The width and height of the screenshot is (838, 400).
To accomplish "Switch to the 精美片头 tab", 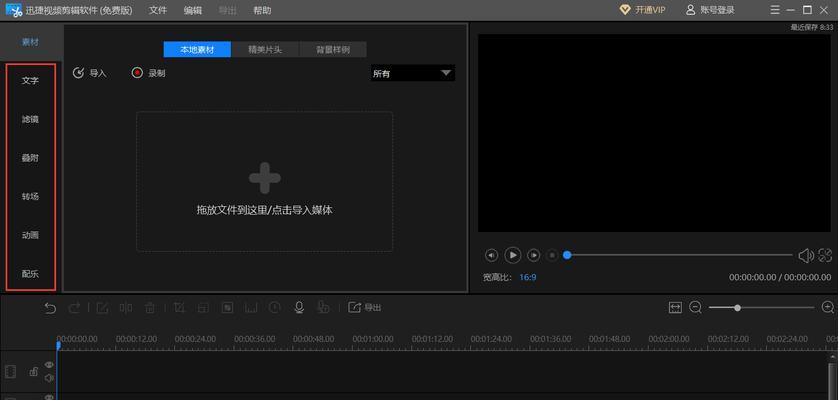I will pyautogui.click(x=265, y=50).
